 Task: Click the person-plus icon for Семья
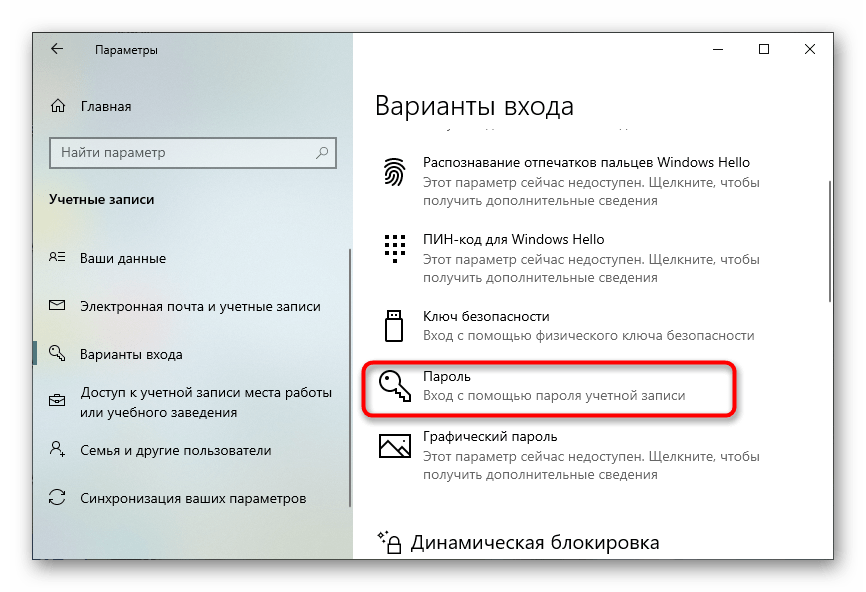[x=57, y=448]
